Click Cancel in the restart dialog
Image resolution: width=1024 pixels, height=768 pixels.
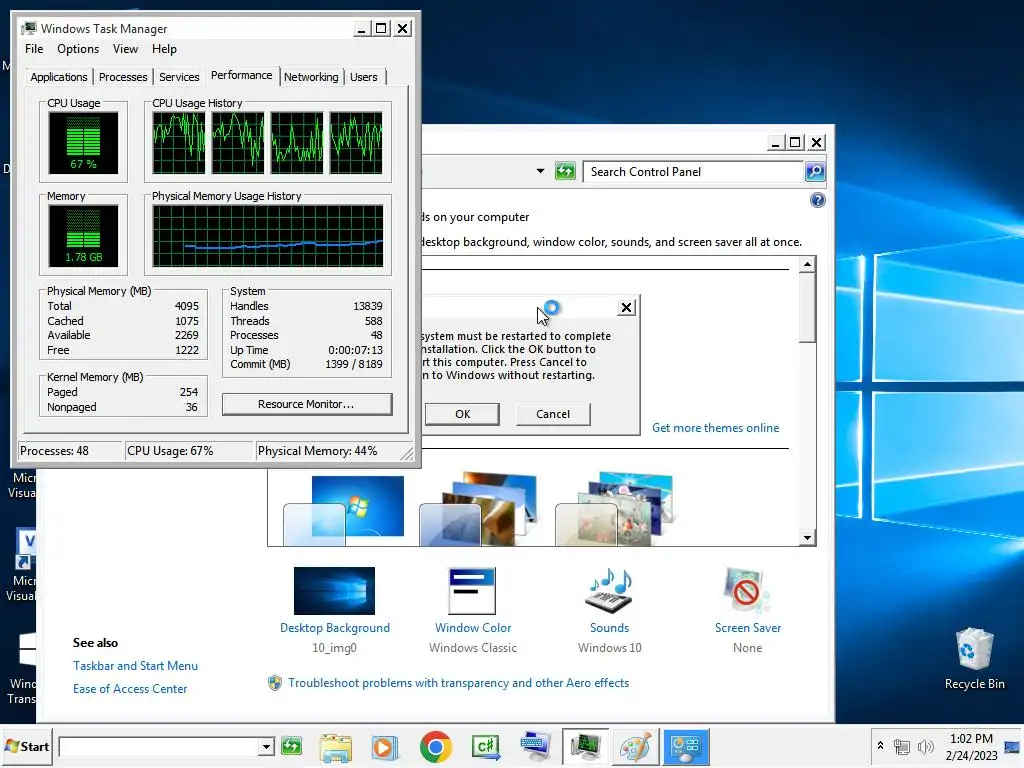tap(552, 414)
